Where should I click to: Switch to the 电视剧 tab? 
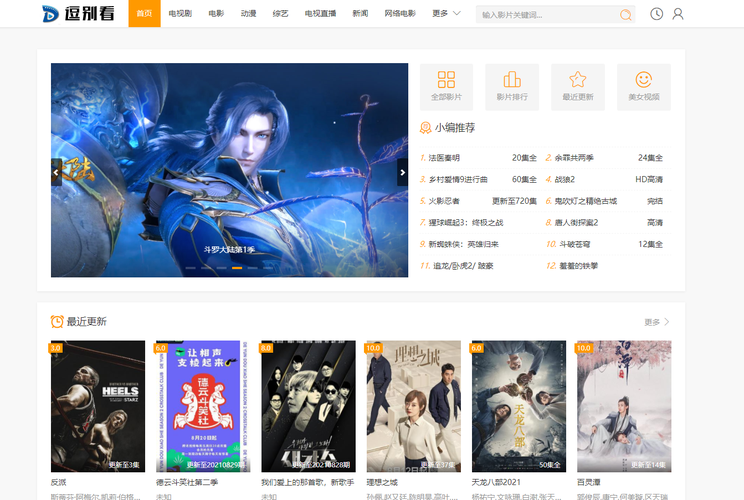180,14
